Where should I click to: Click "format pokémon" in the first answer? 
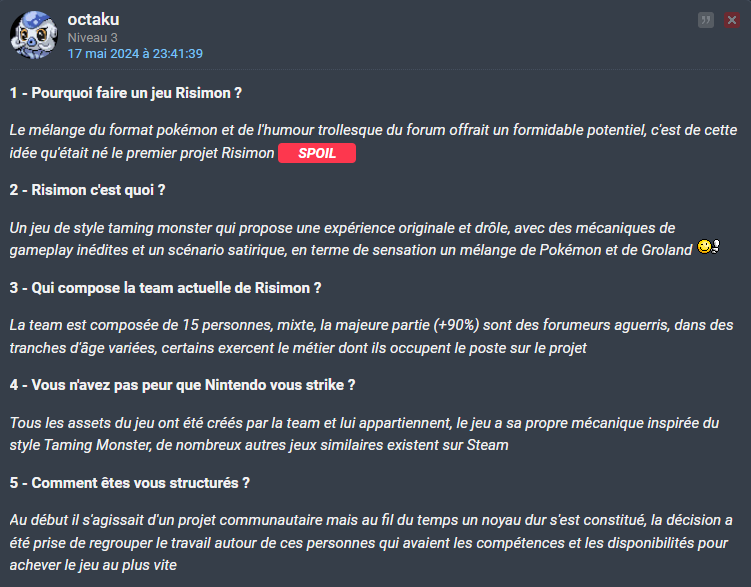[x=140, y=131]
